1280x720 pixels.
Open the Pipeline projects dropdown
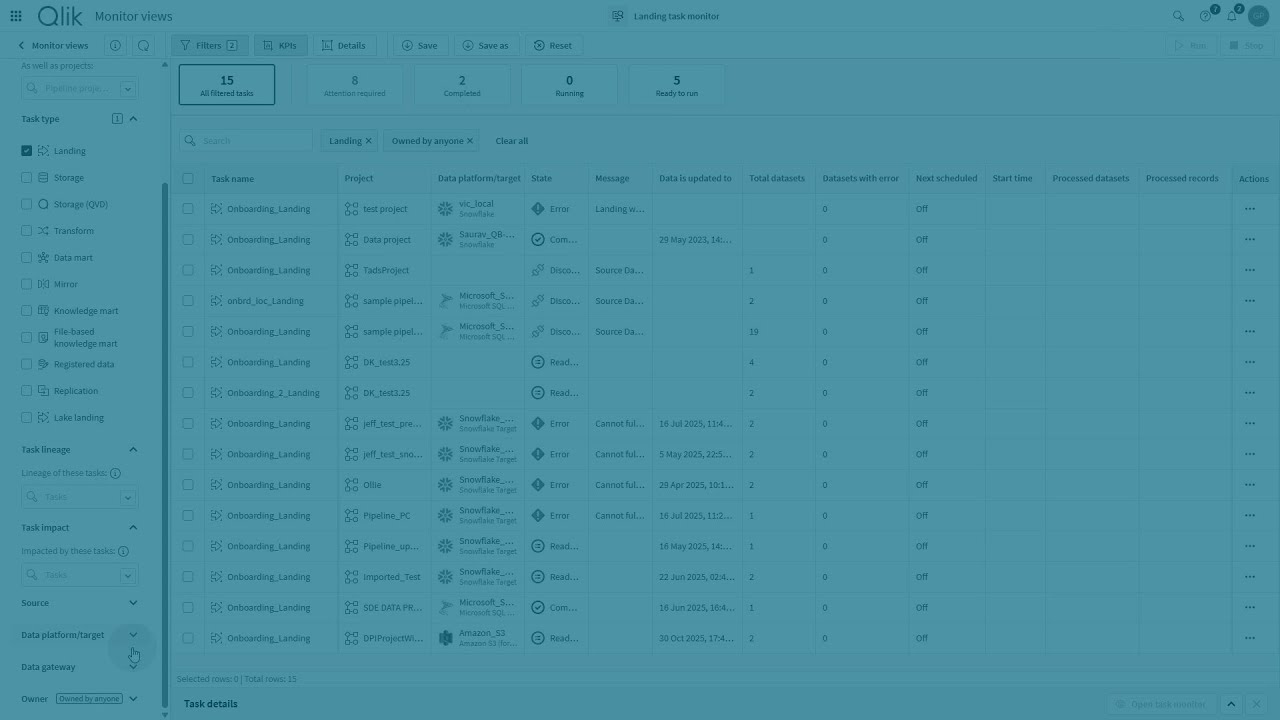[x=128, y=89]
